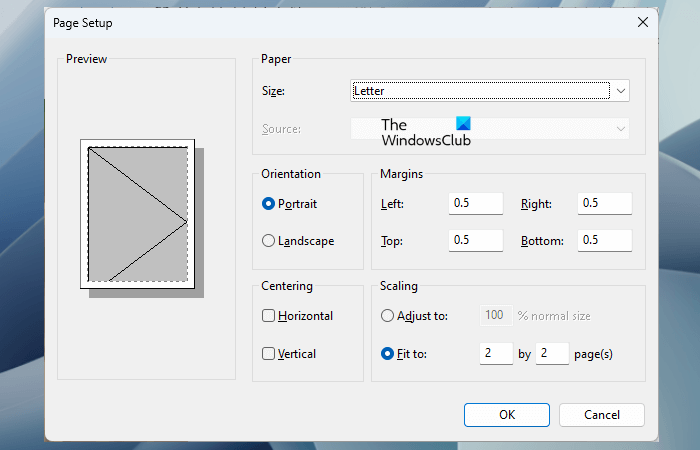The width and height of the screenshot is (700, 450).
Task: Click the Size combo box arrow
Action: pos(621,91)
